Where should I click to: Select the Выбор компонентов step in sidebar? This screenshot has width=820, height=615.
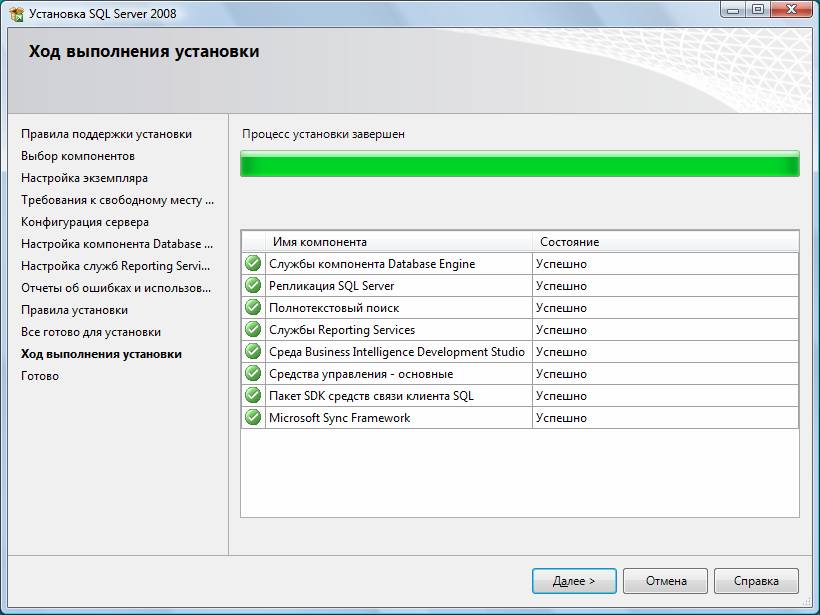(x=78, y=156)
